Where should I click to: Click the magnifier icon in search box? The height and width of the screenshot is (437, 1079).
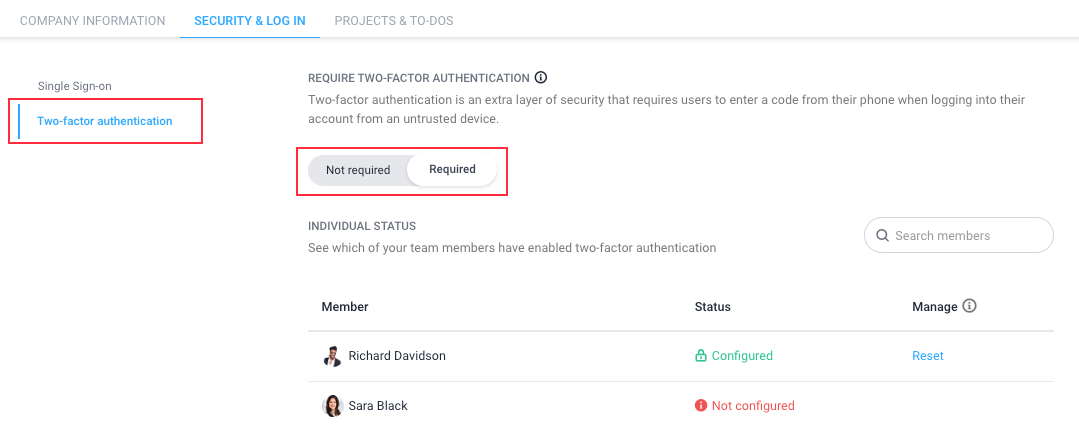click(x=882, y=235)
